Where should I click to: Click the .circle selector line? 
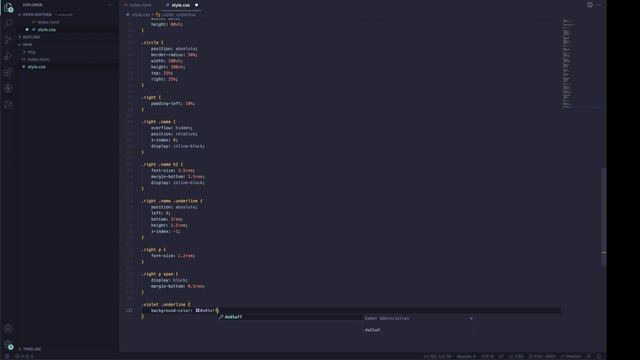click(152, 42)
